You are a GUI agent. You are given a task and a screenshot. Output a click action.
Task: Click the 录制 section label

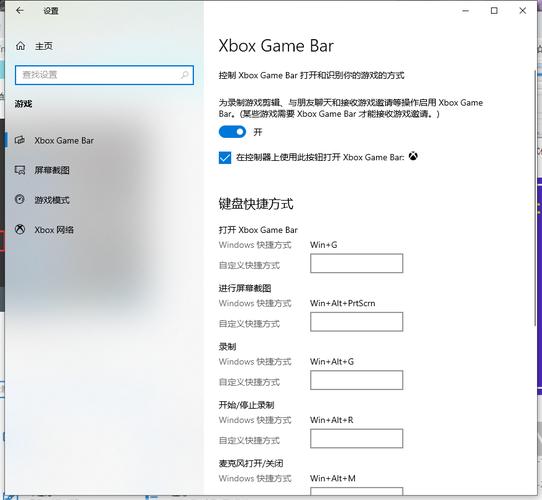[227, 347]
